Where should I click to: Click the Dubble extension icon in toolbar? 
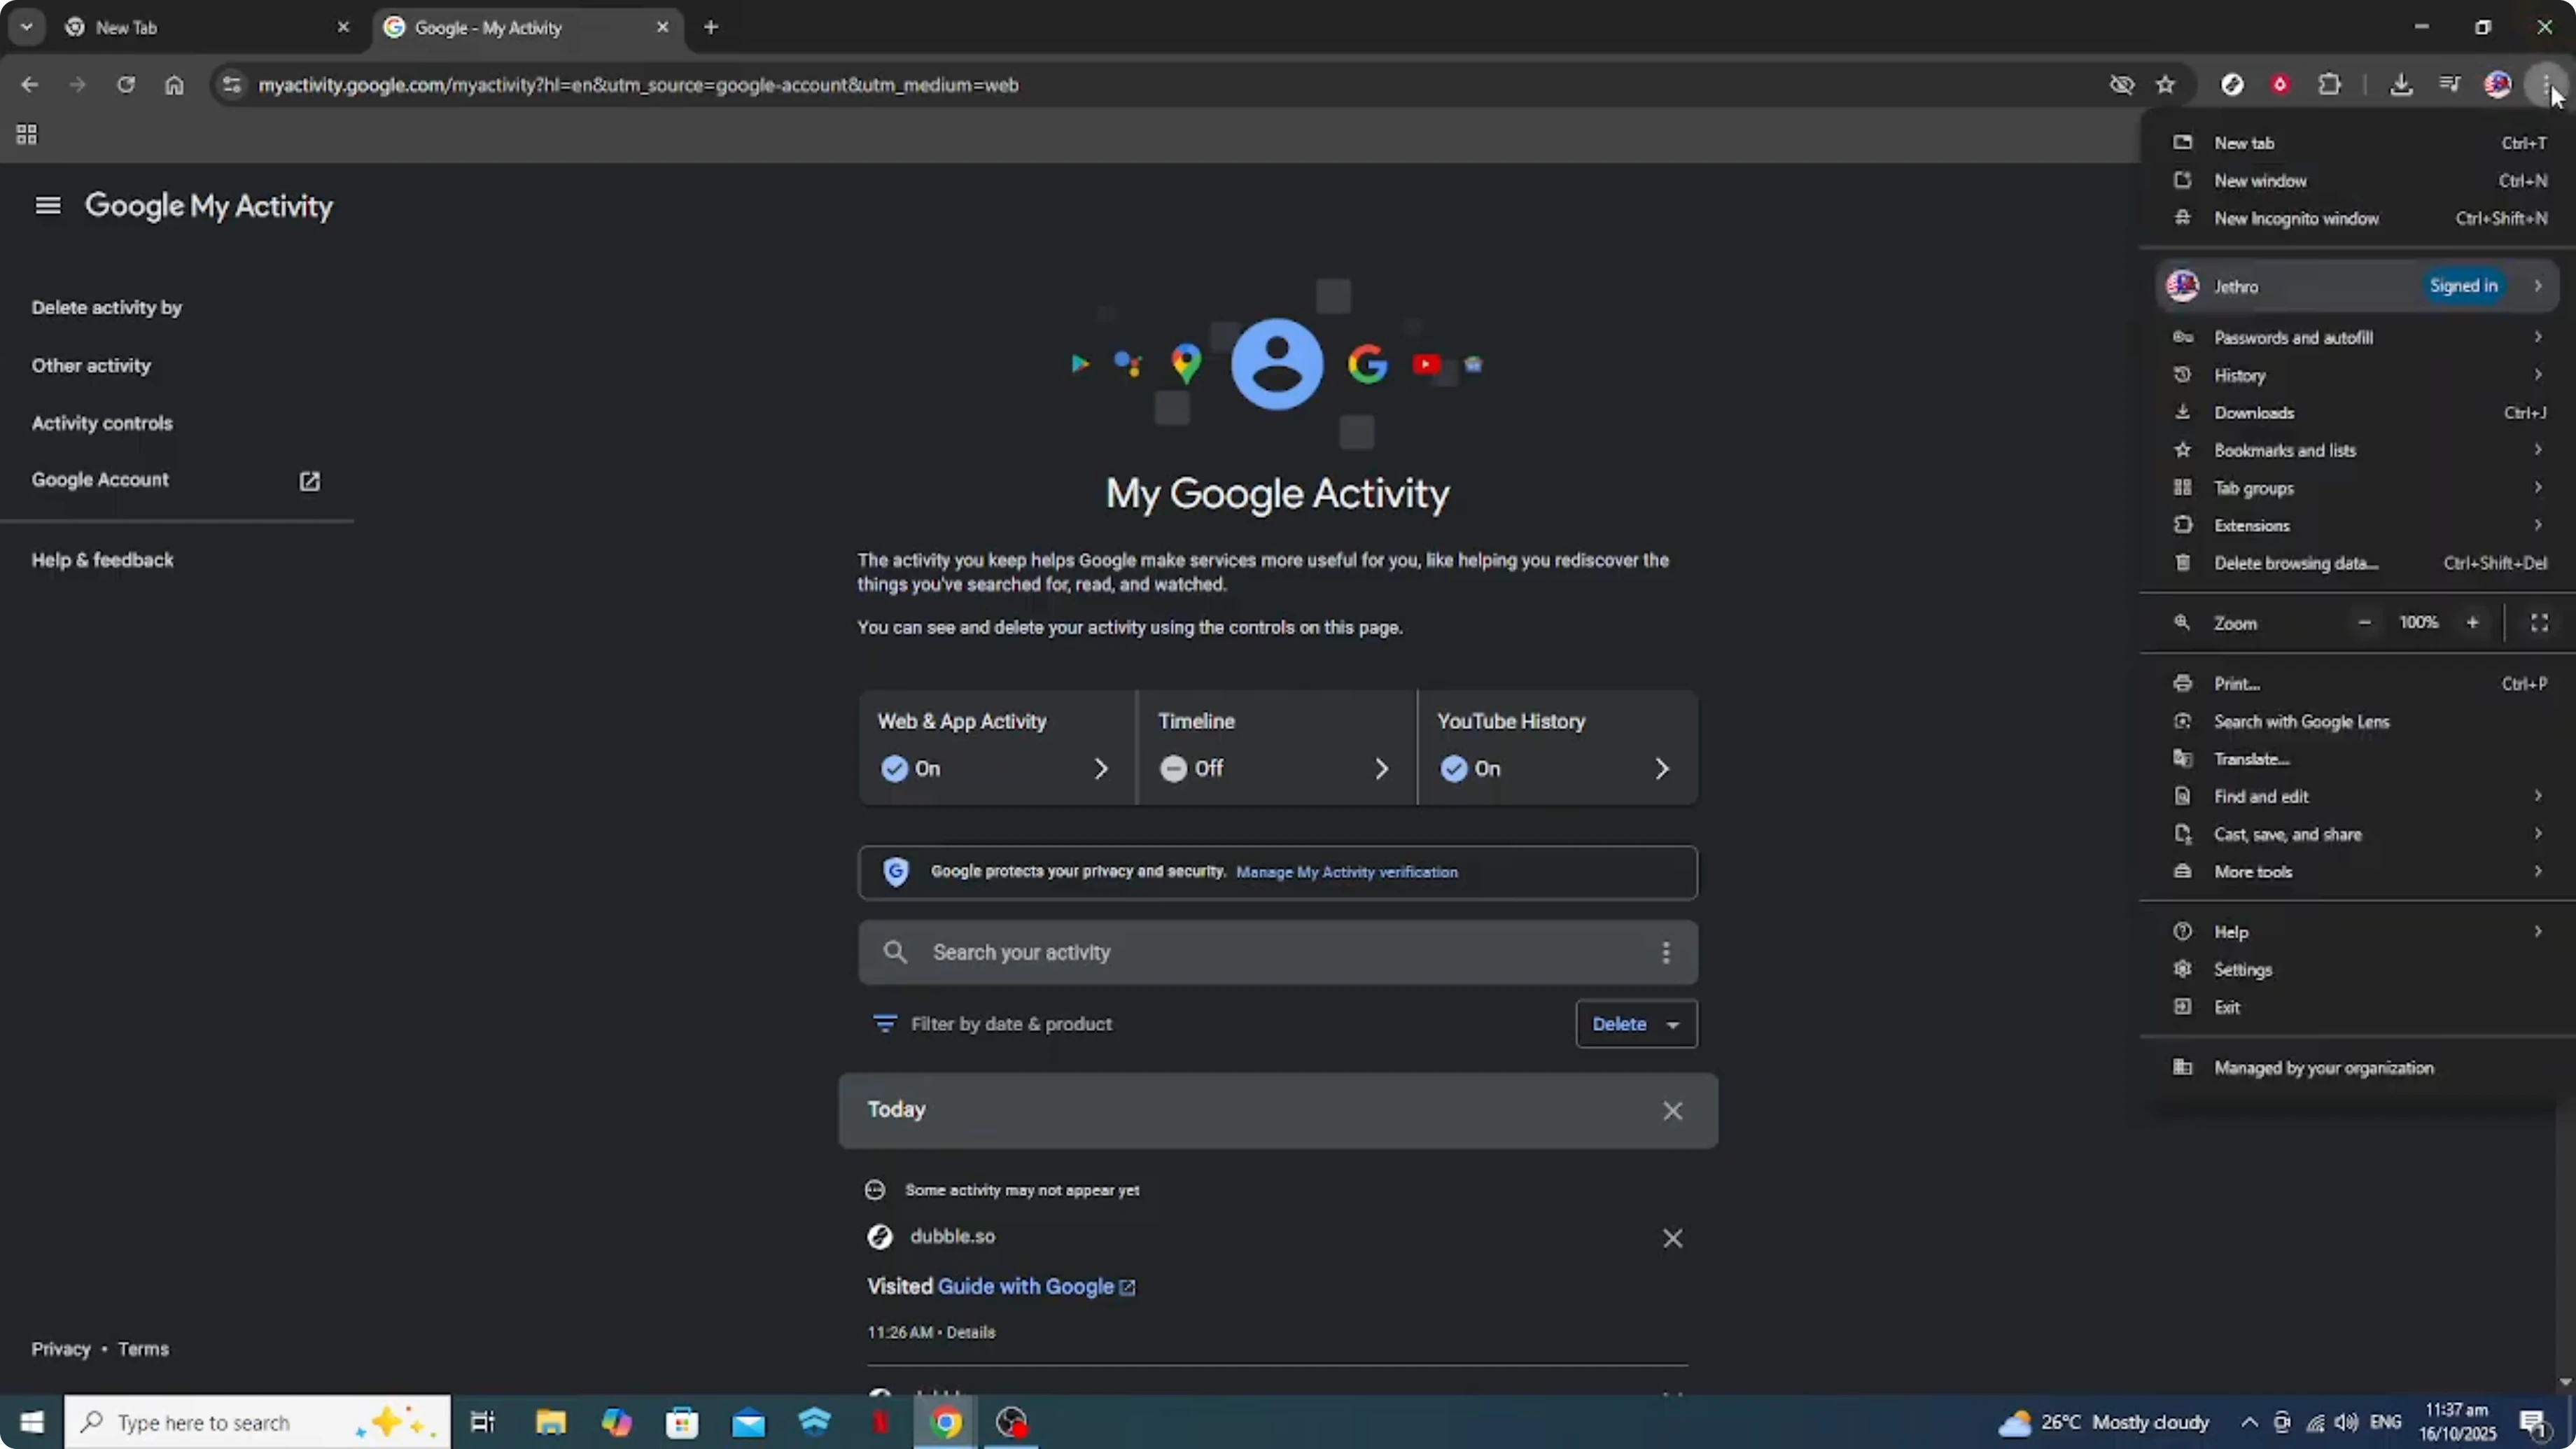point(2232,85)
